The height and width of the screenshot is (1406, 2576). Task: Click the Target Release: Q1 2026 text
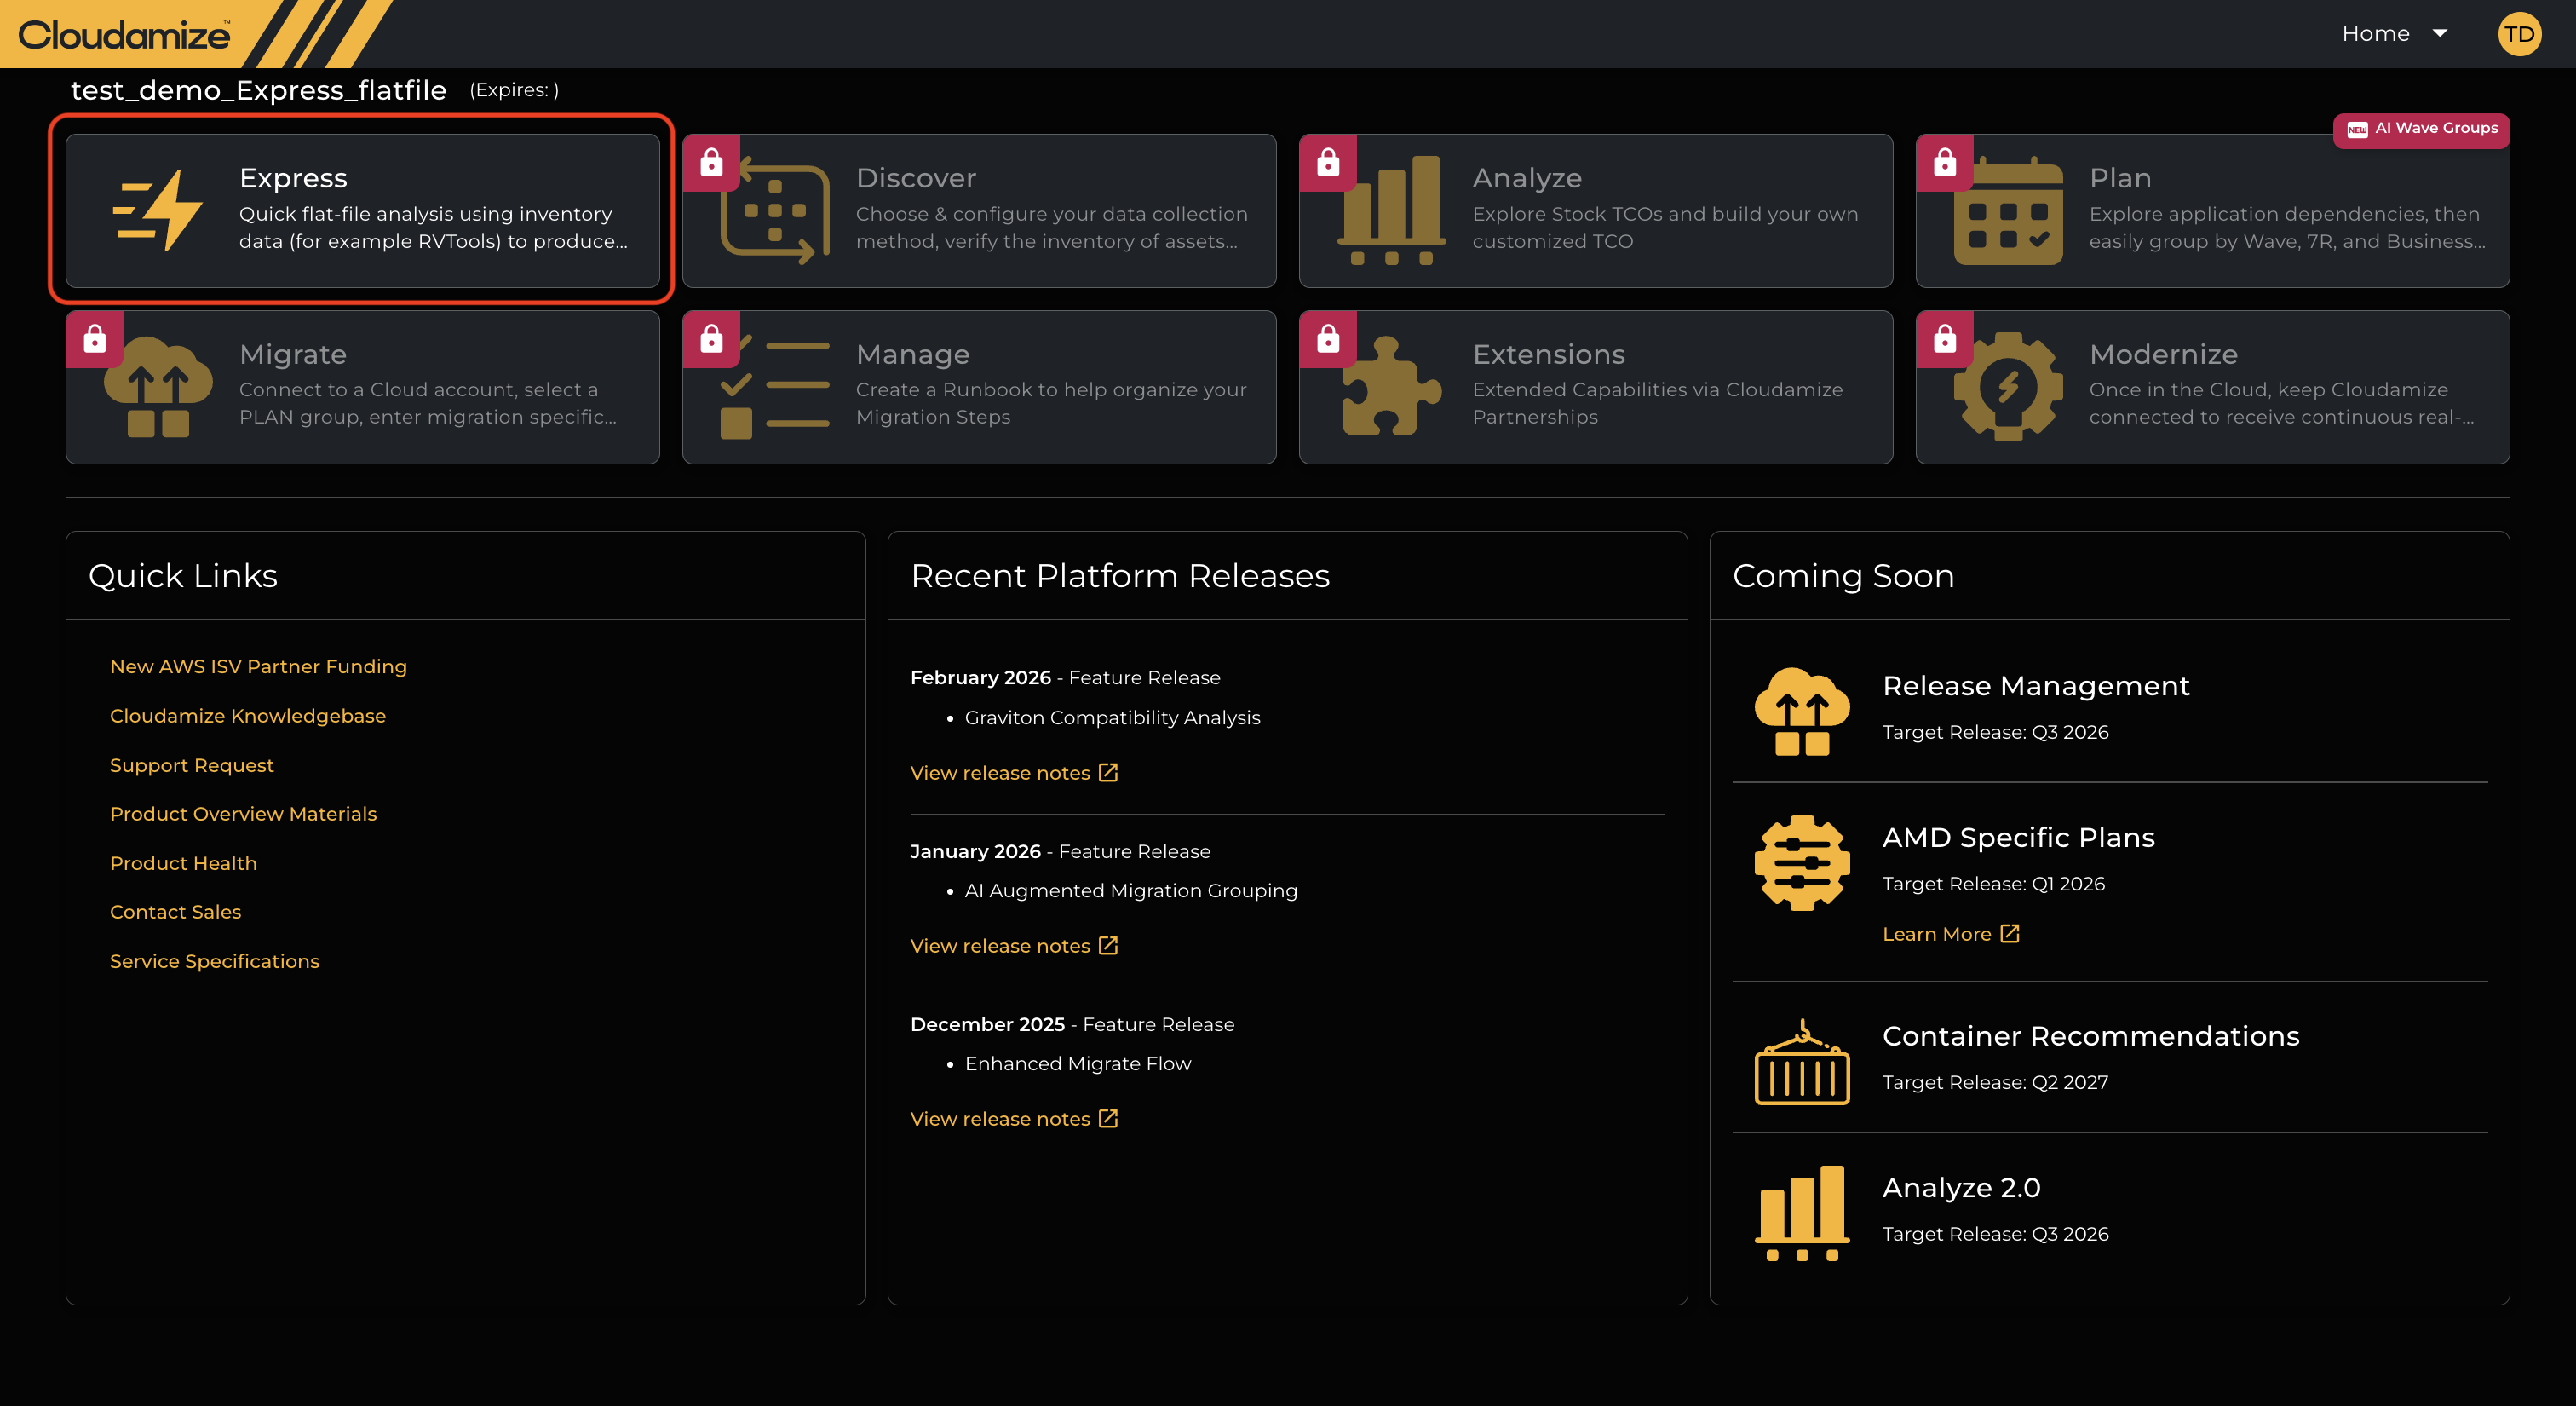pos(1993,884)
